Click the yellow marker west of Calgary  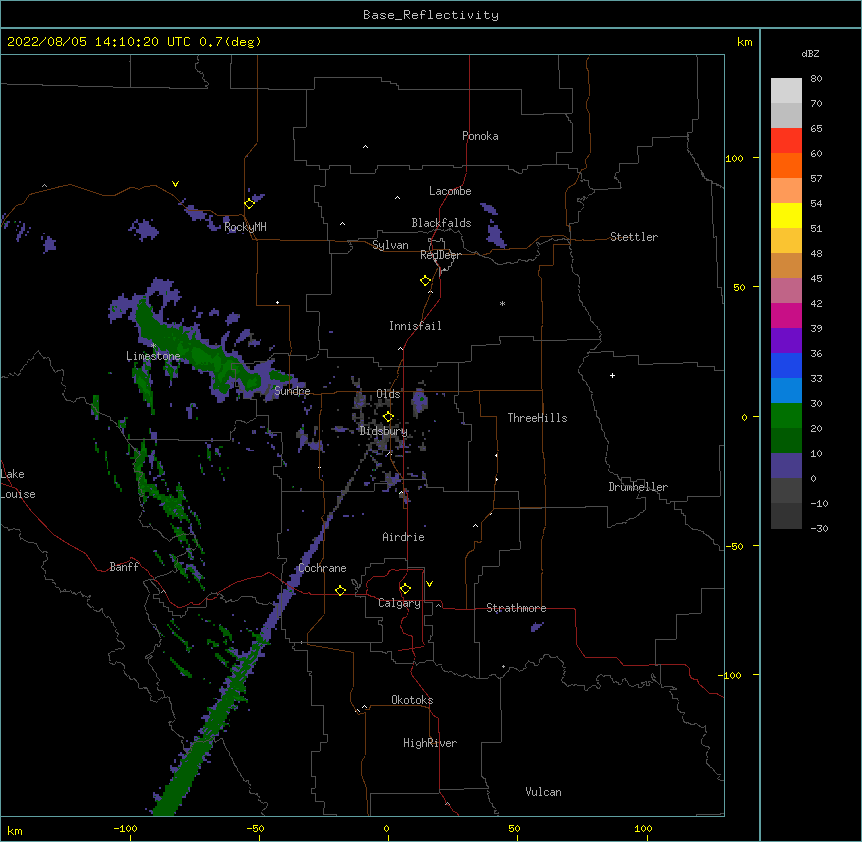340,590
